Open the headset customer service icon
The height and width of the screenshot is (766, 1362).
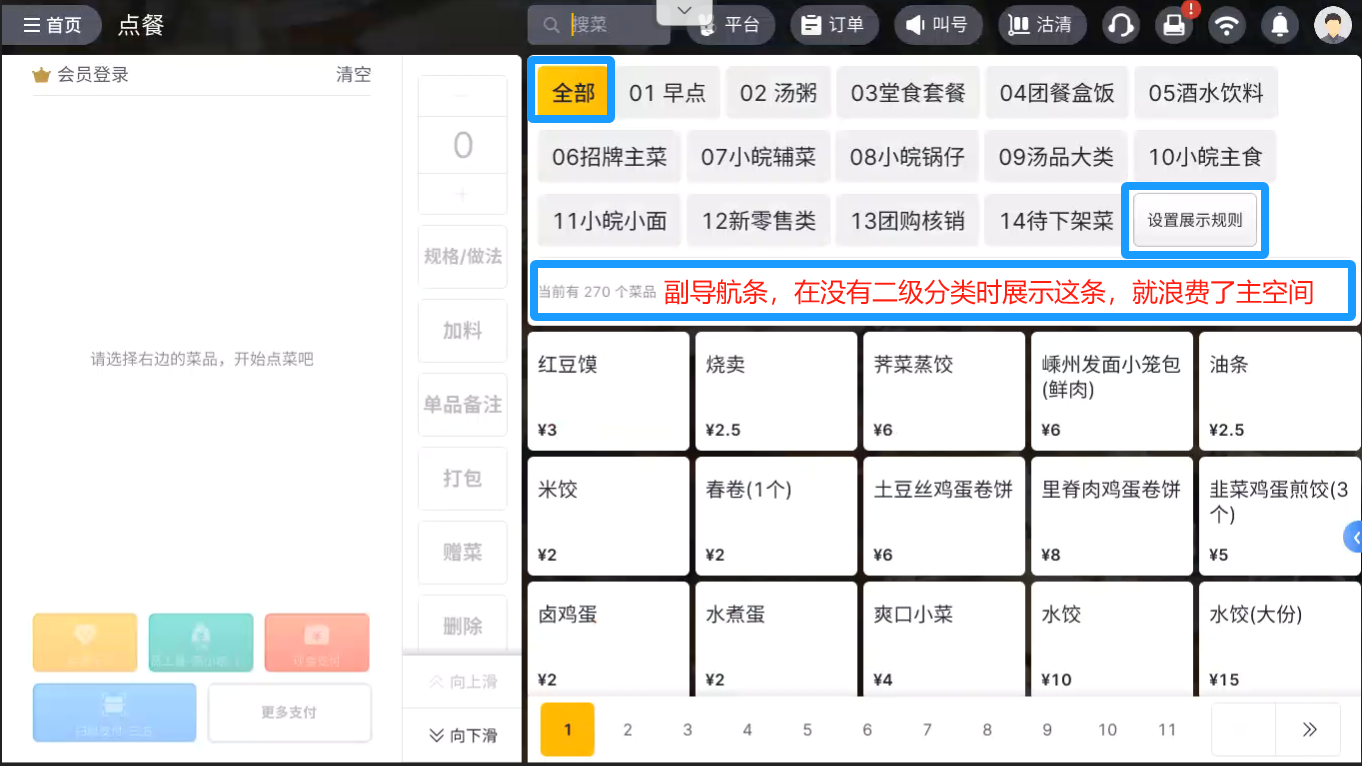pos(1120,25)
